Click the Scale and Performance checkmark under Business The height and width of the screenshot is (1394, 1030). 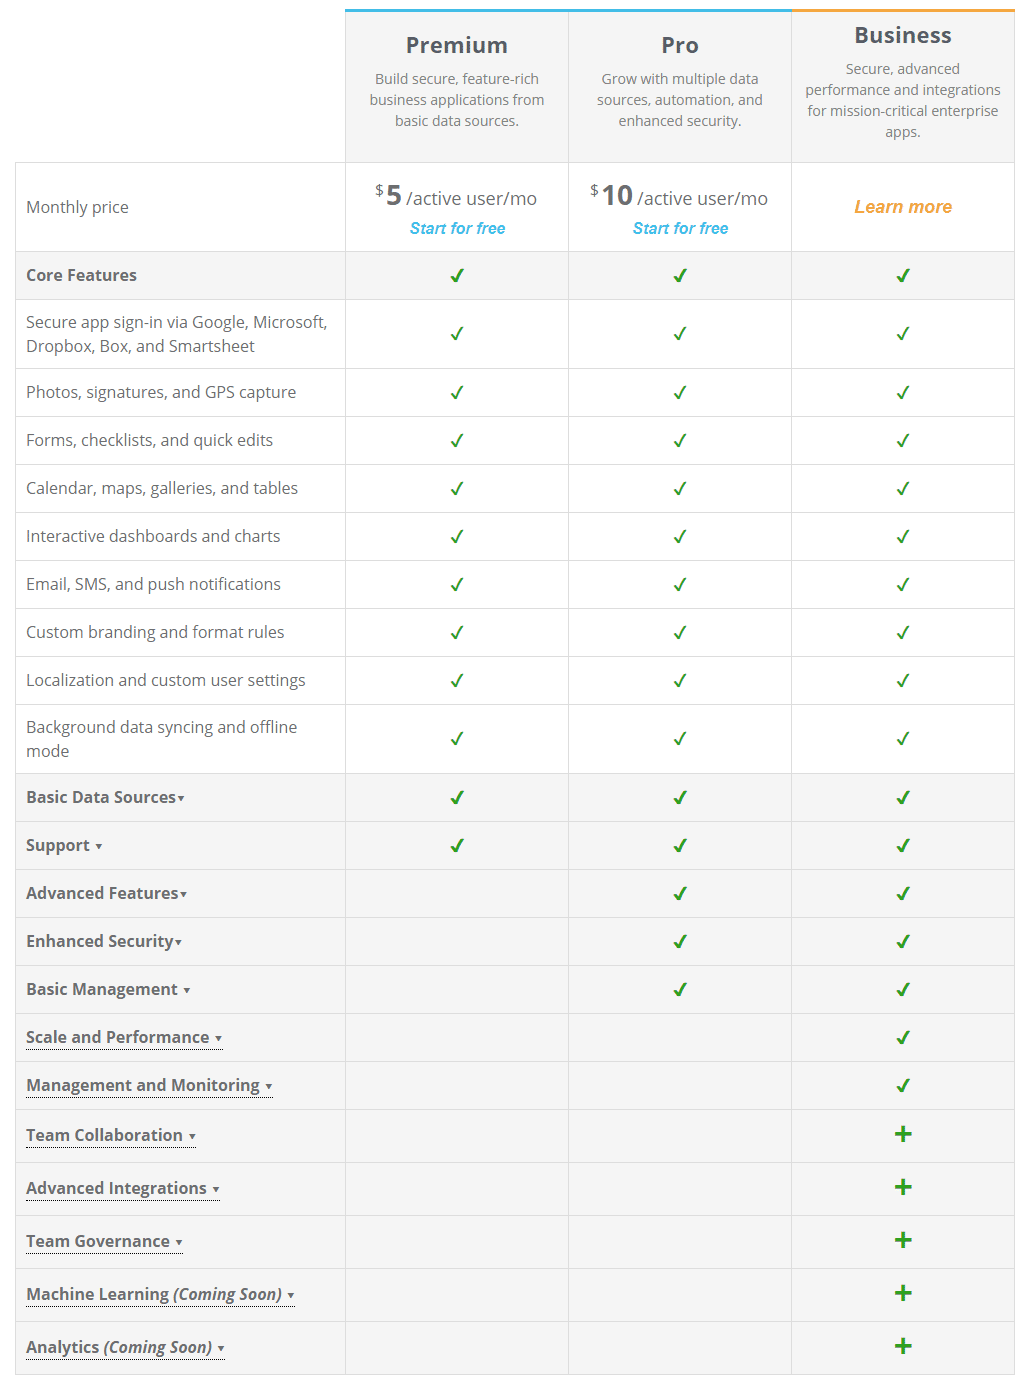click(x=902, y=1037)
